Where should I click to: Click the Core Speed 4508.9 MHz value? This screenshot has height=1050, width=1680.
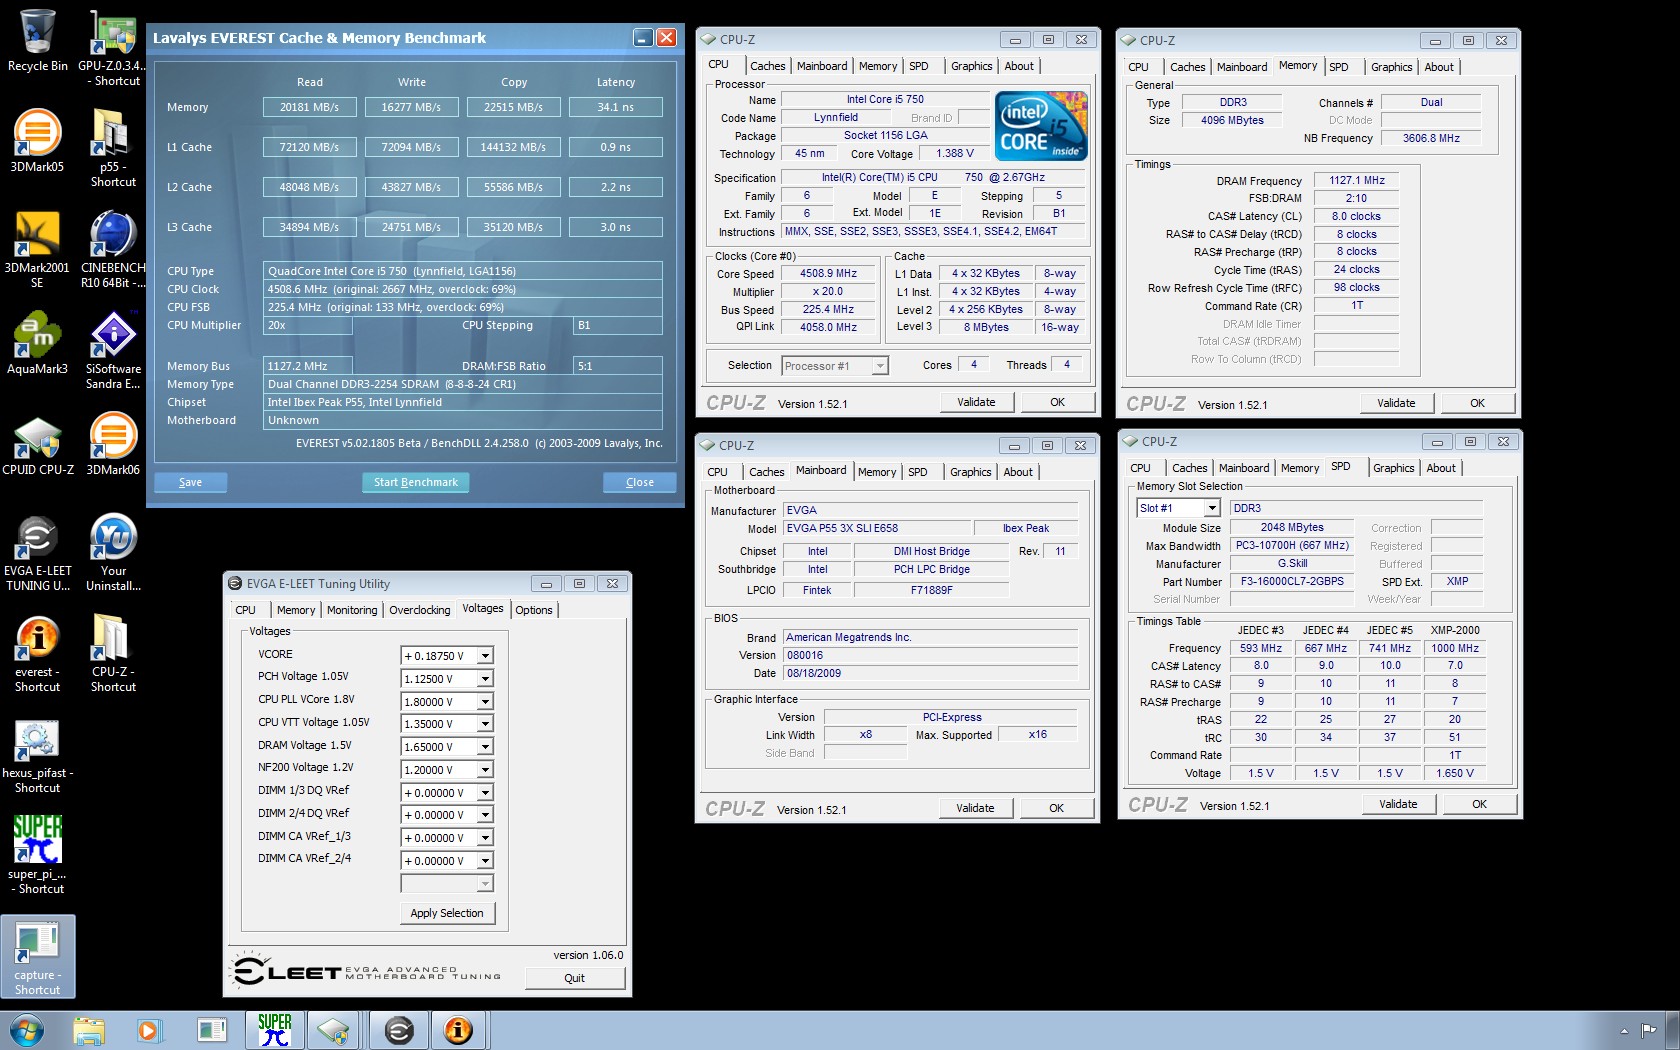pos(828,273)
